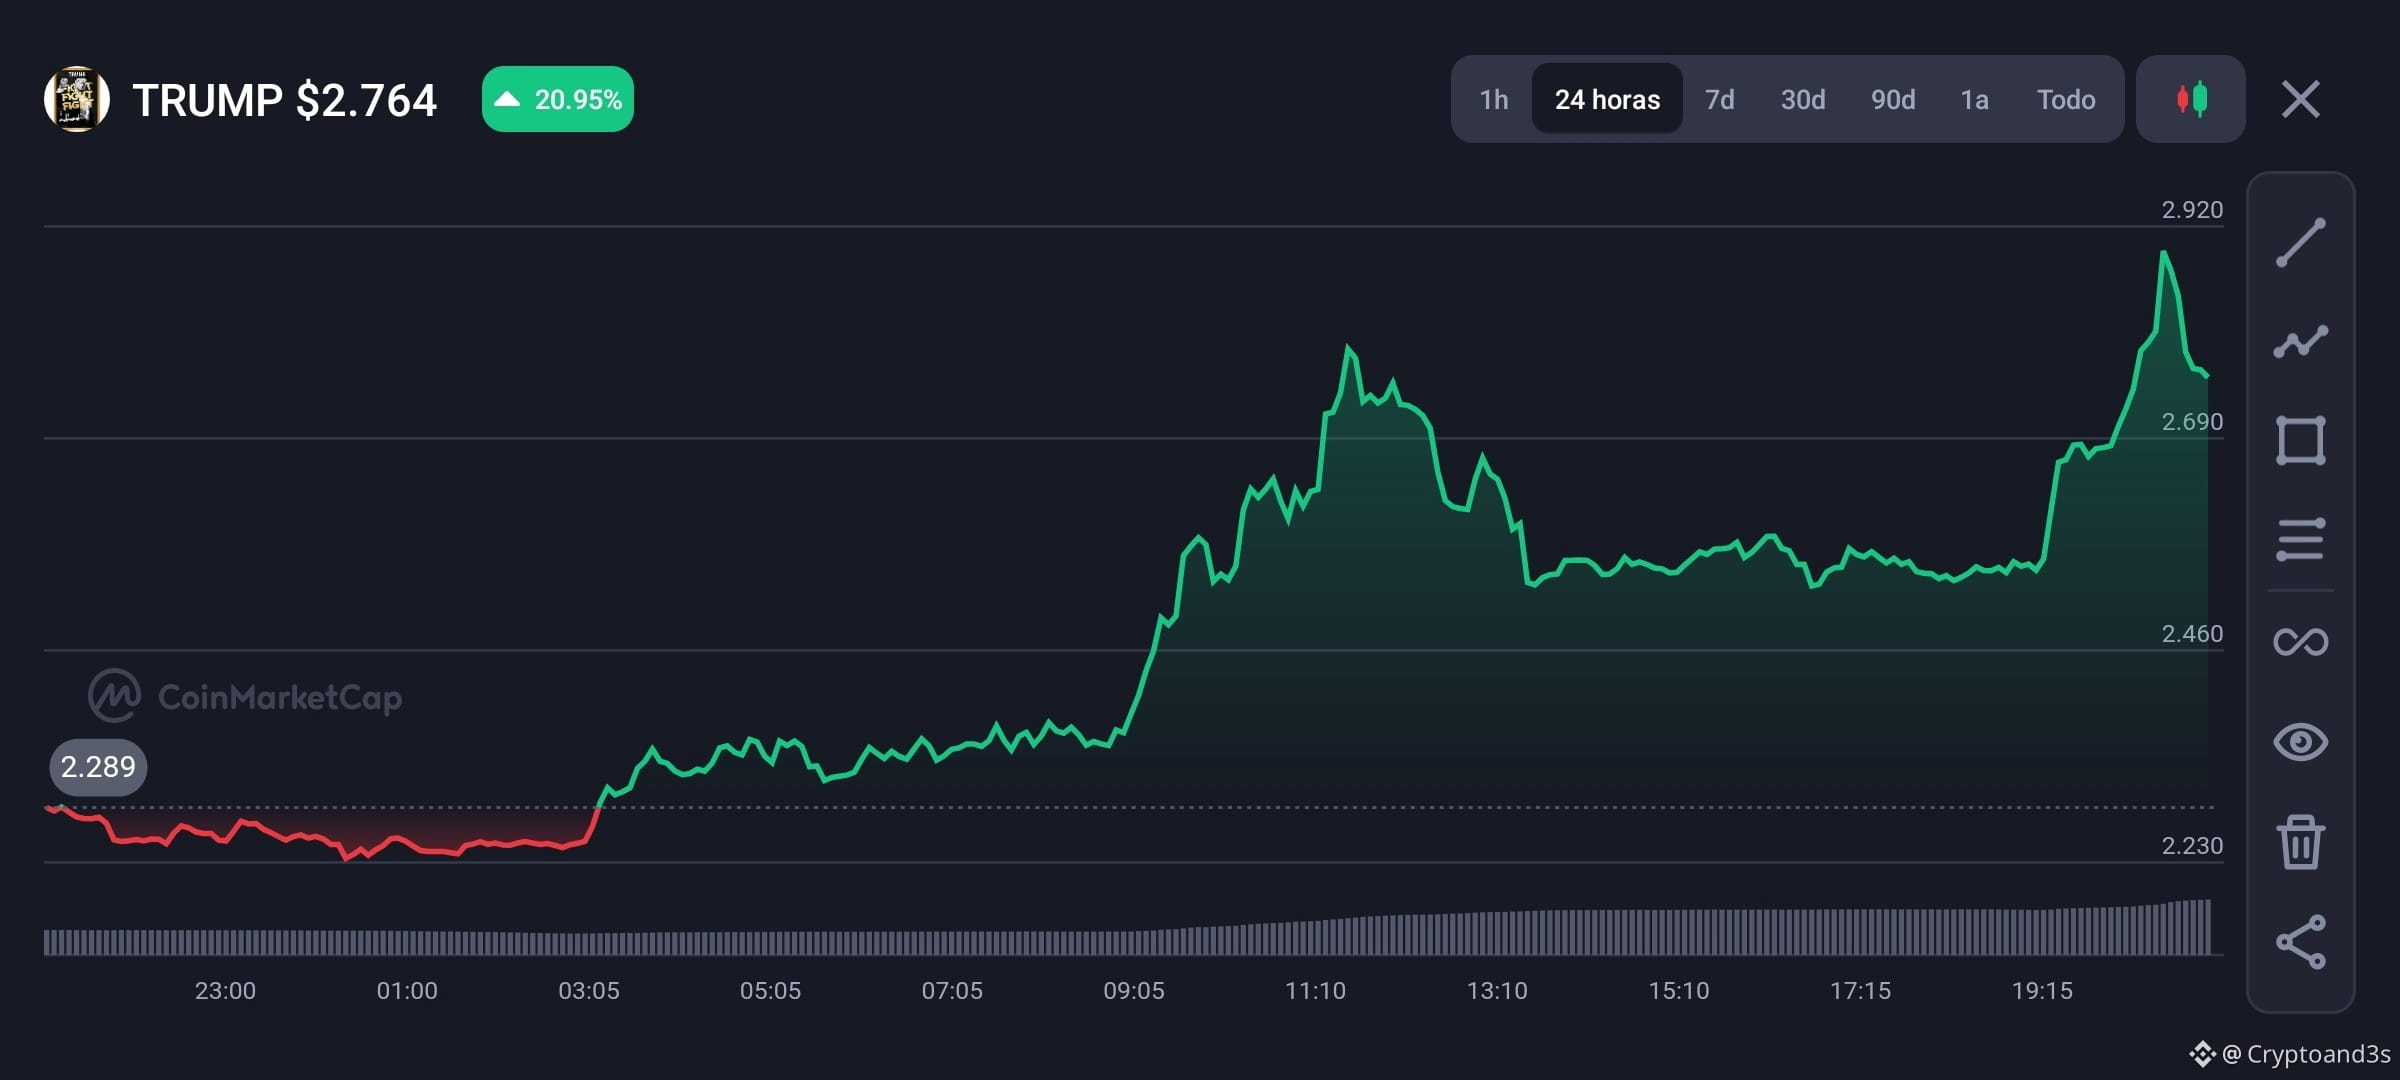Toggle drawings visibility with the eye icon
This screenshot has height=1080, width=2400.
pos(2300,742)
